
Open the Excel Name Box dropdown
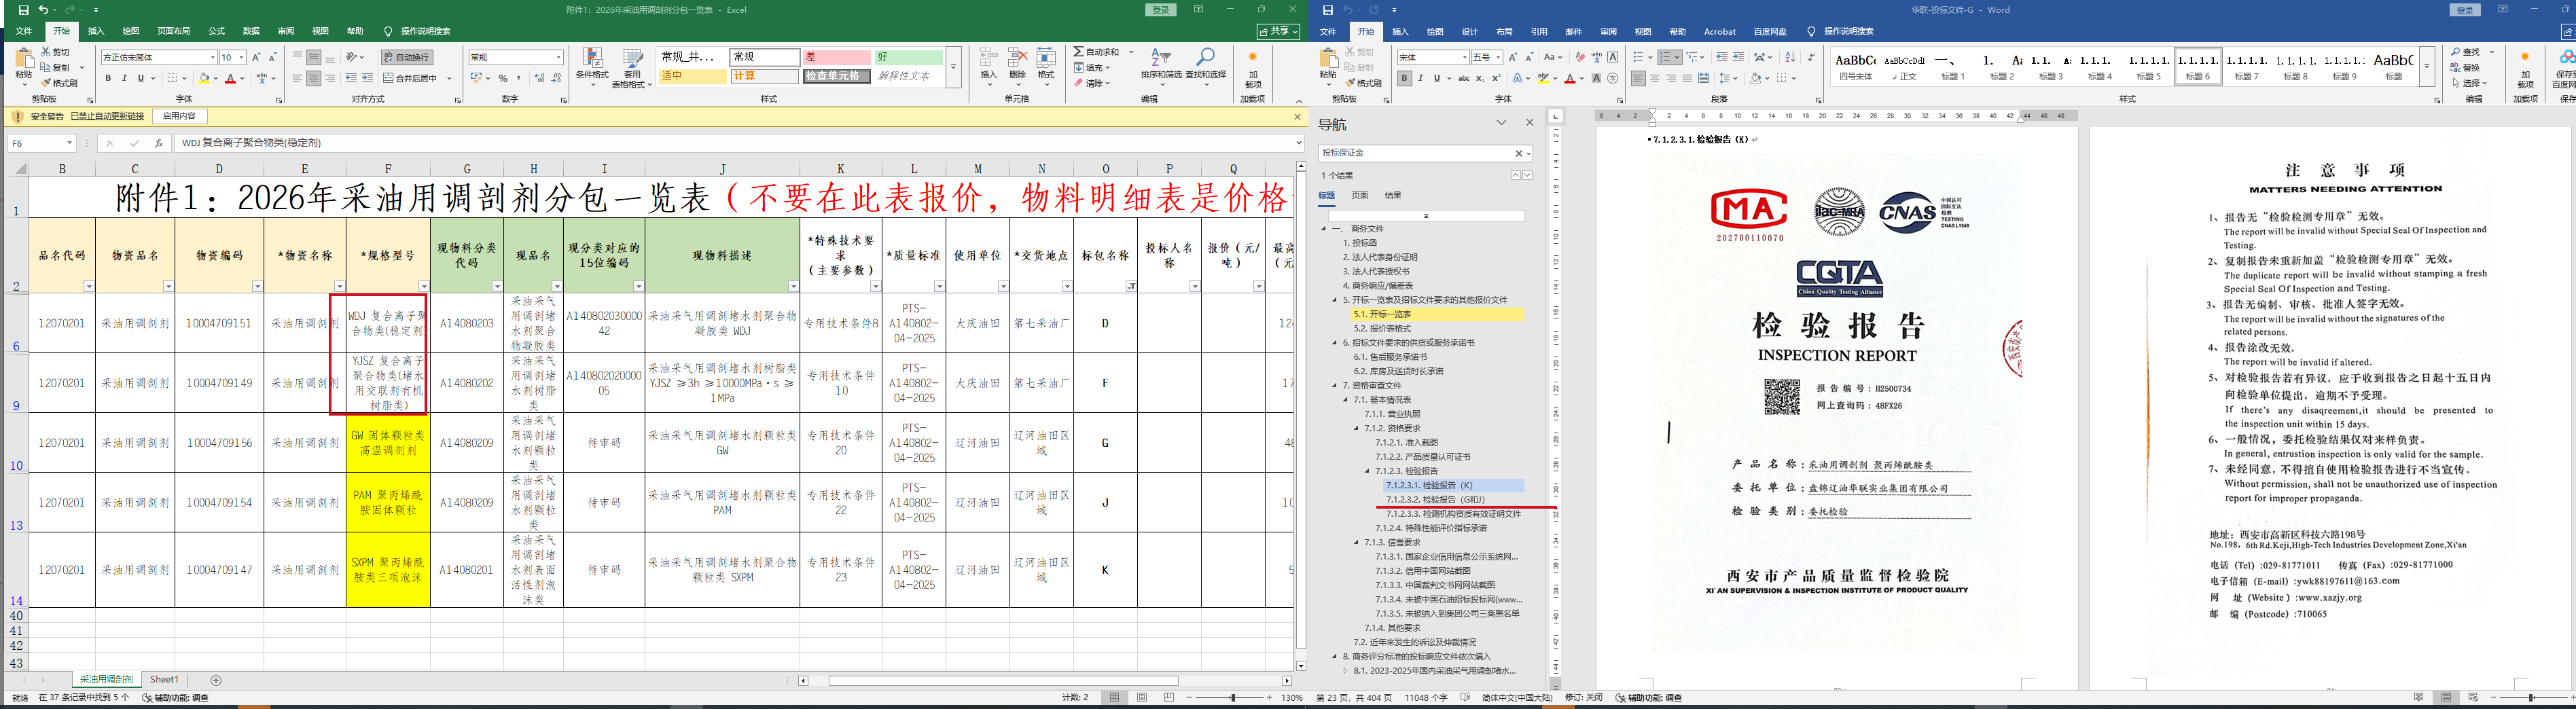[x=69, y=143]
